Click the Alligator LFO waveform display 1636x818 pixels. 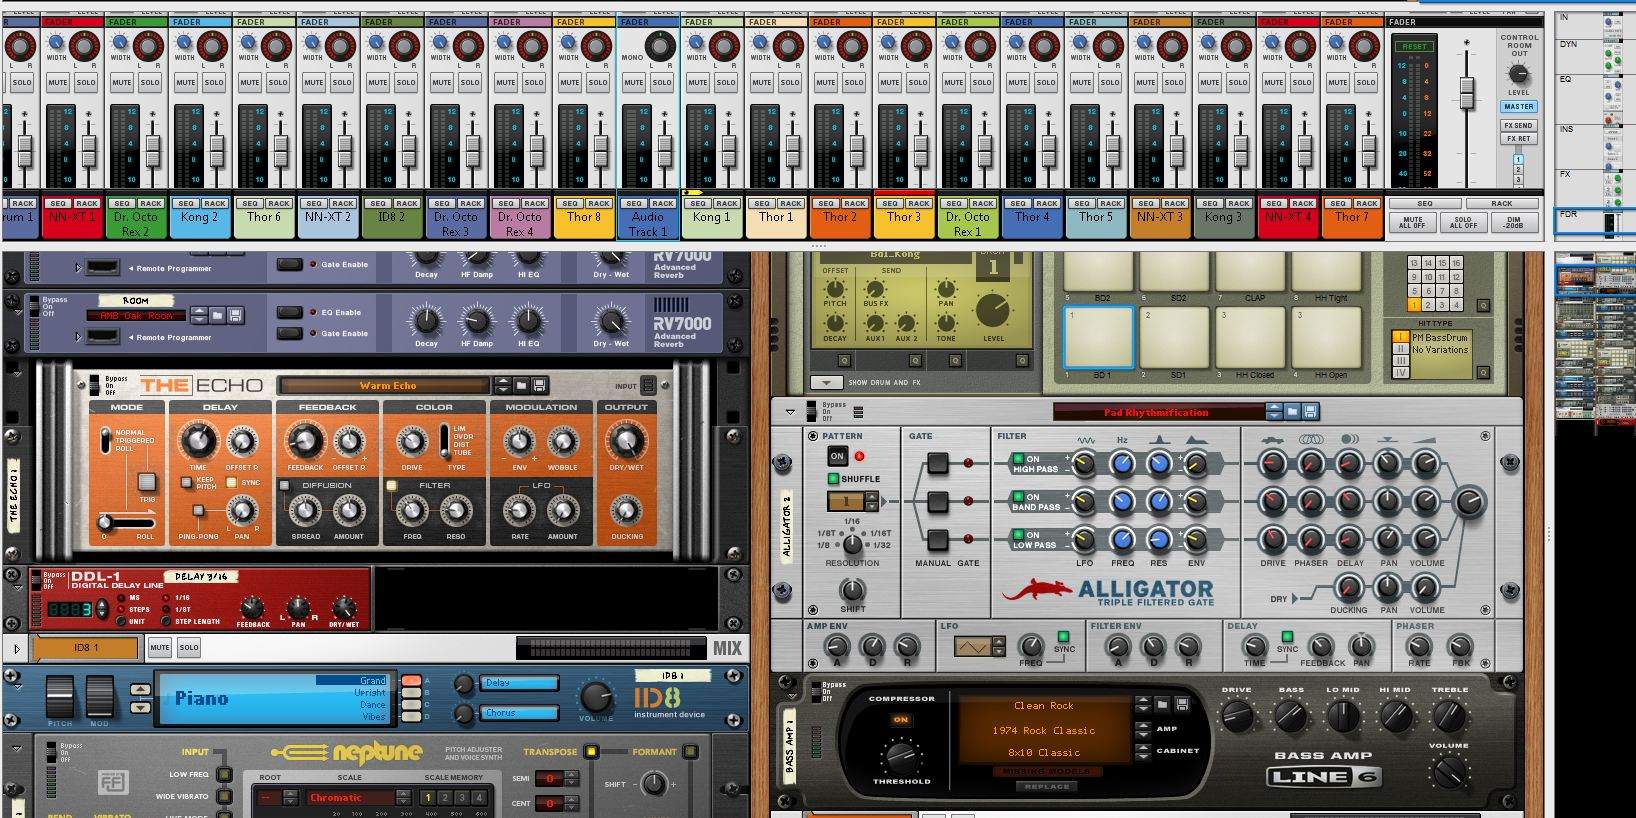pos(972,647)
